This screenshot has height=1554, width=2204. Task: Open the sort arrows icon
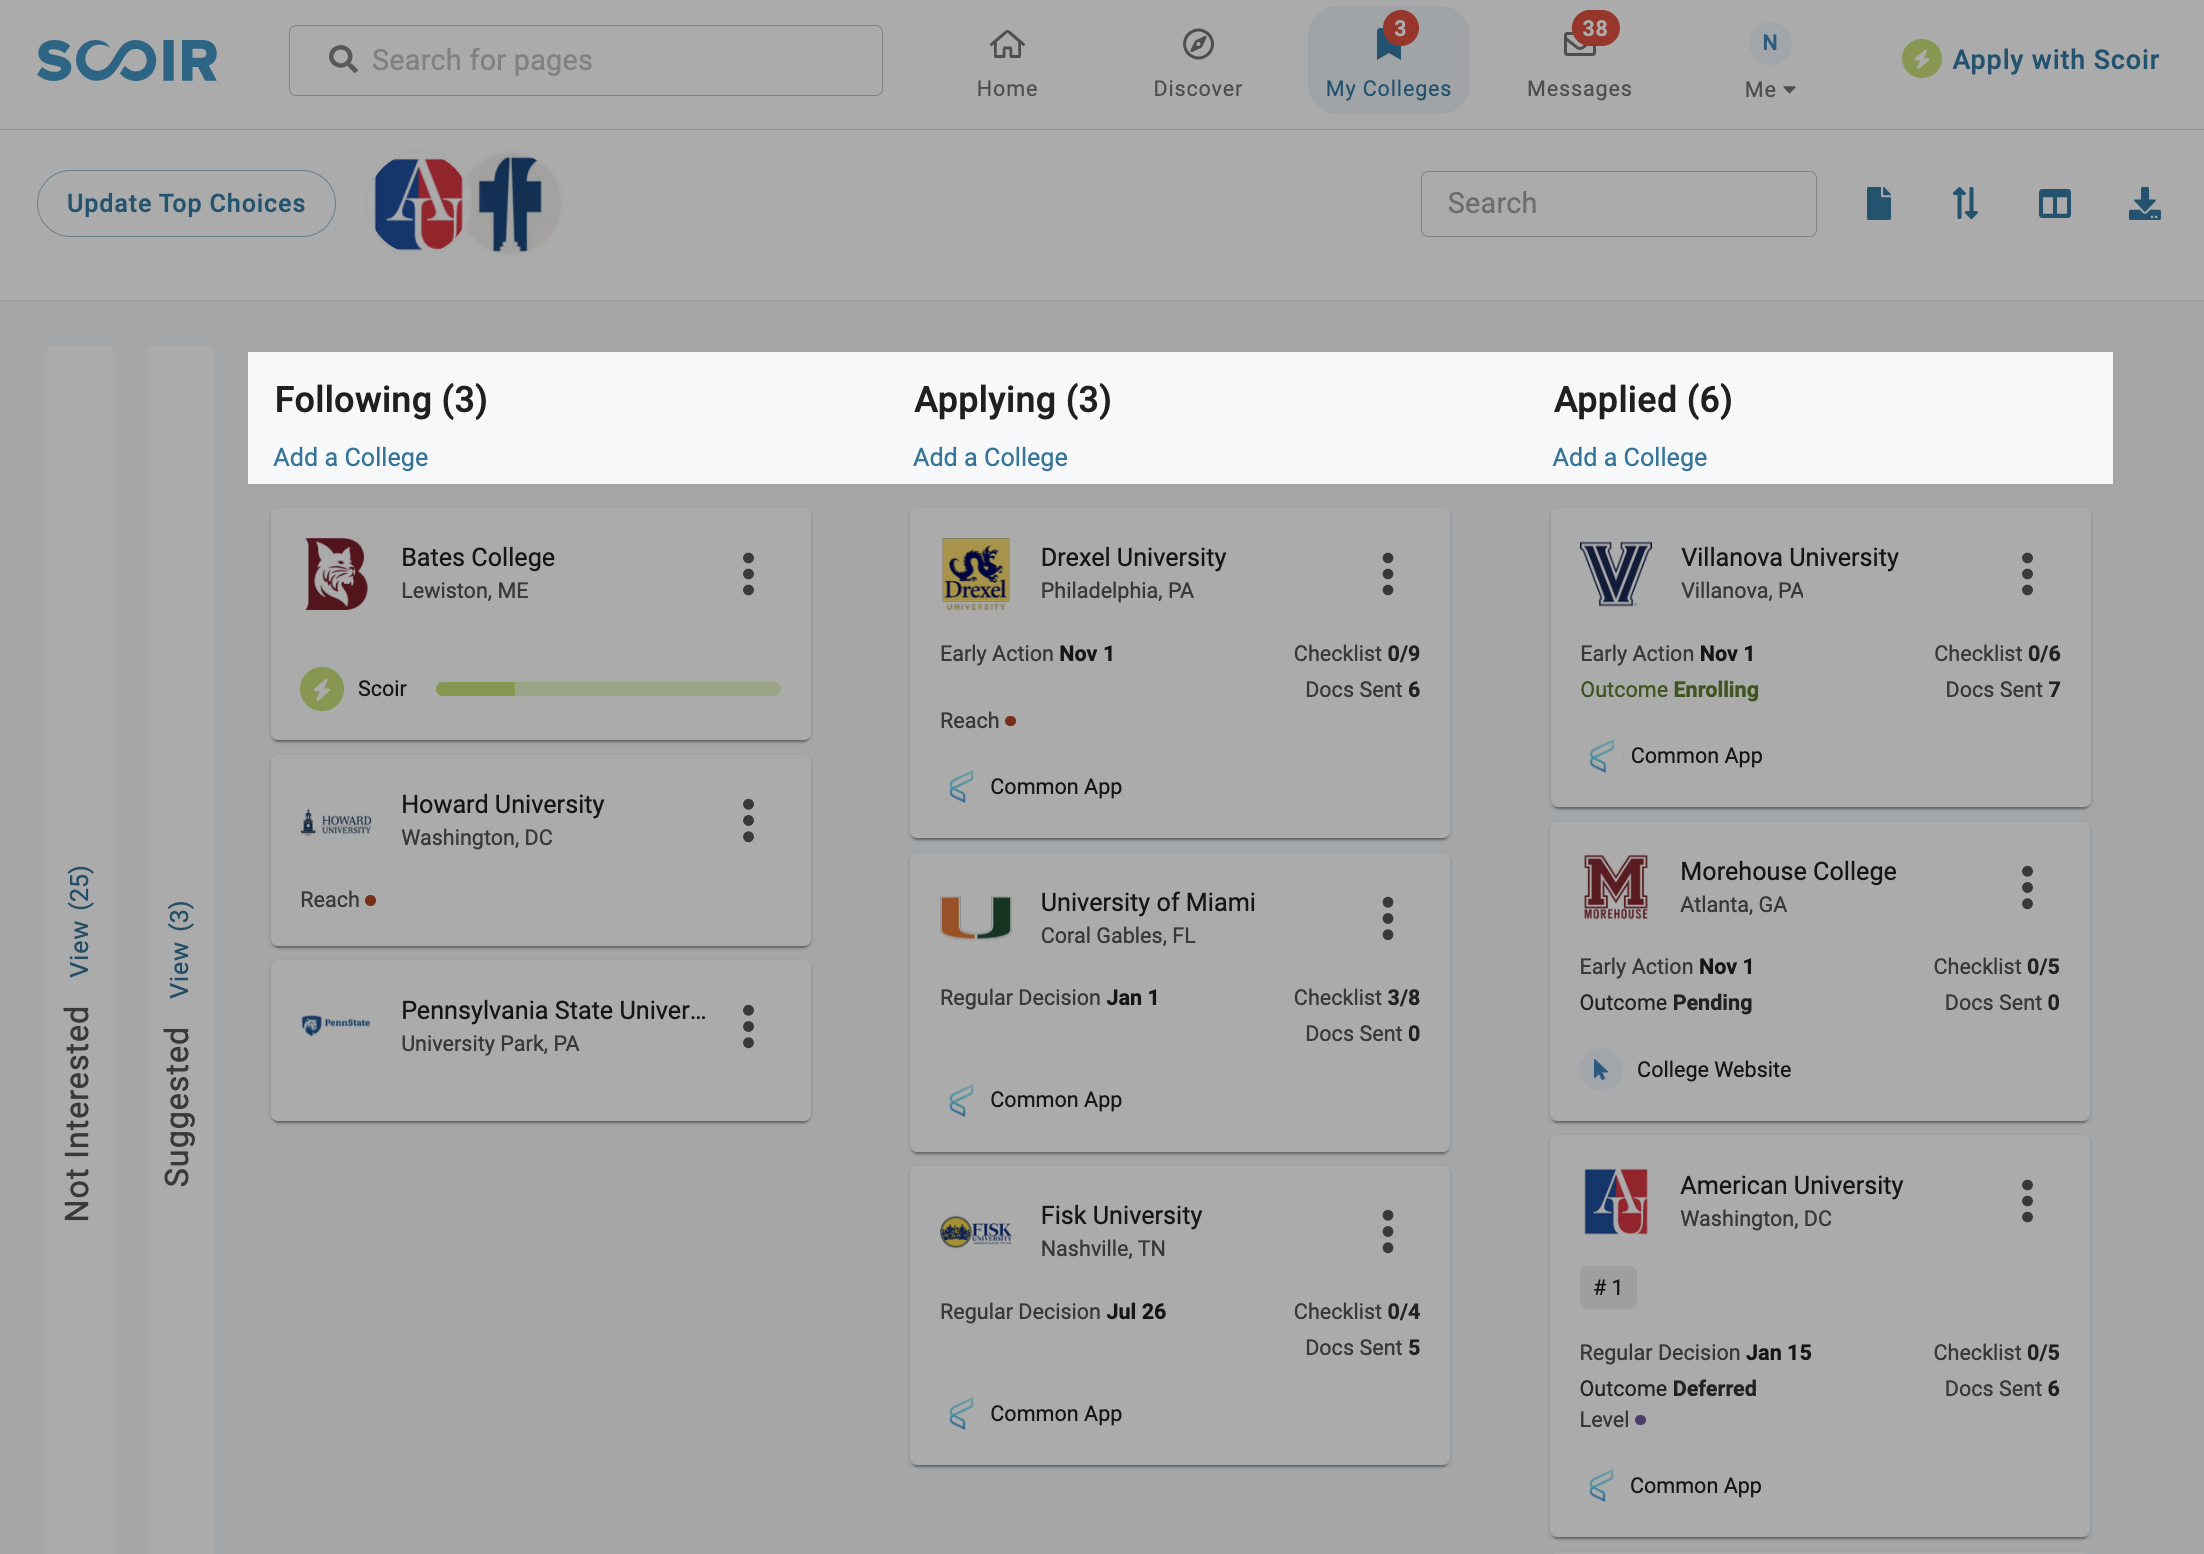(x=1965, y=204)
